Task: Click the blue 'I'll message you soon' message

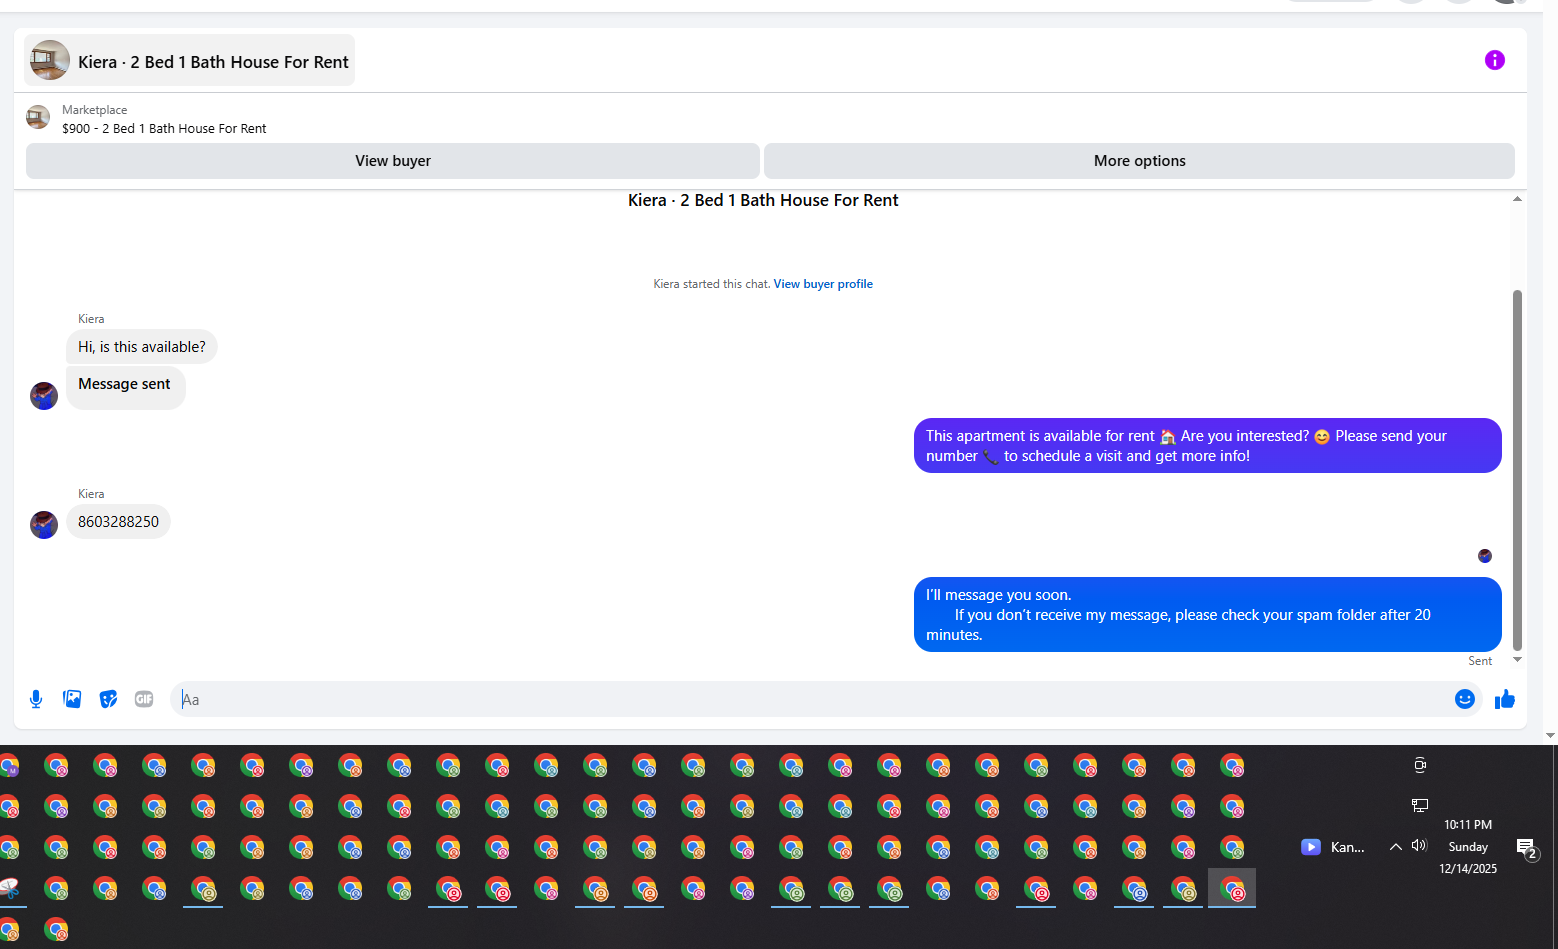Action: coord(1207,615)
